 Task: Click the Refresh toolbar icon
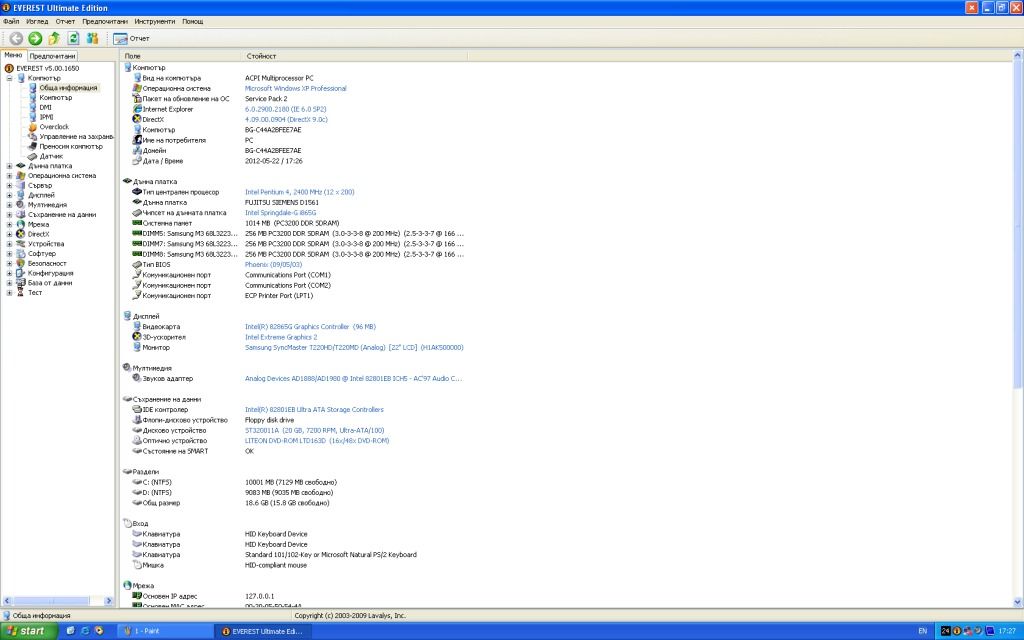tap(73, 39)
